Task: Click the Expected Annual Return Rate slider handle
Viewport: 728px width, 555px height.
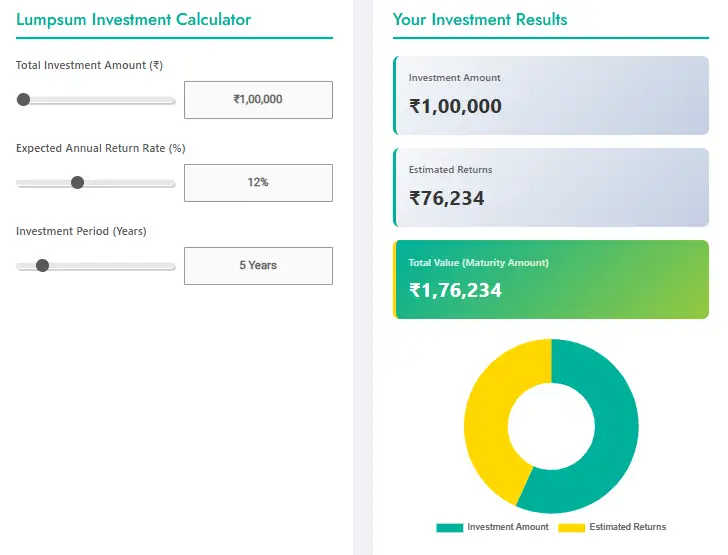Action: click(77, 183)
